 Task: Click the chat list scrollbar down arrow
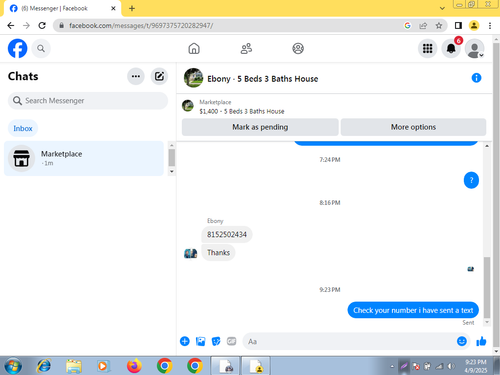(x=172, y=171)
